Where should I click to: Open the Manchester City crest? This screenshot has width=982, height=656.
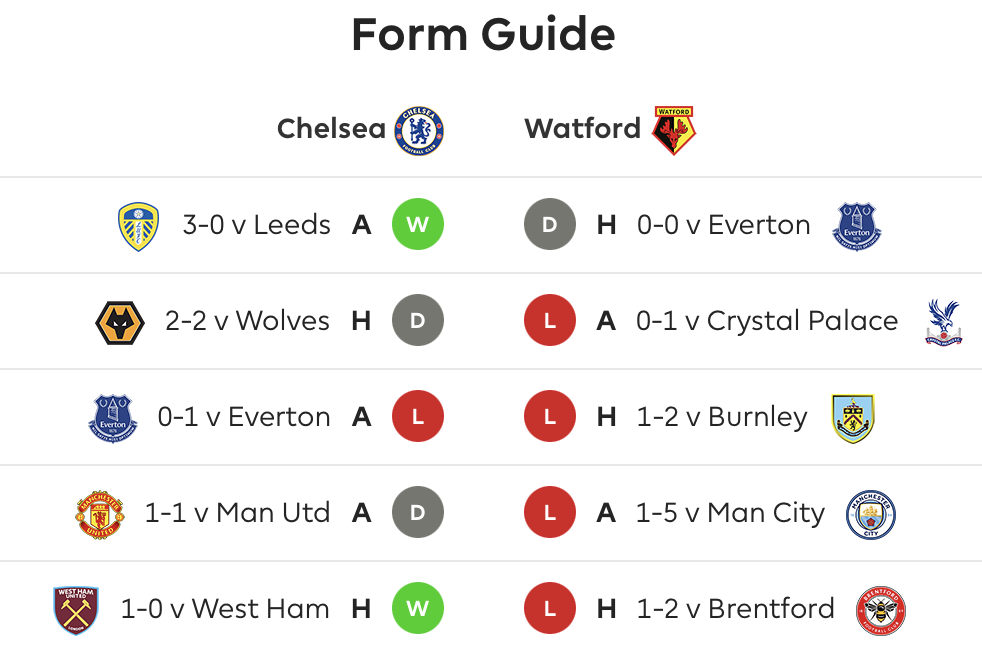tap(870, 514)
